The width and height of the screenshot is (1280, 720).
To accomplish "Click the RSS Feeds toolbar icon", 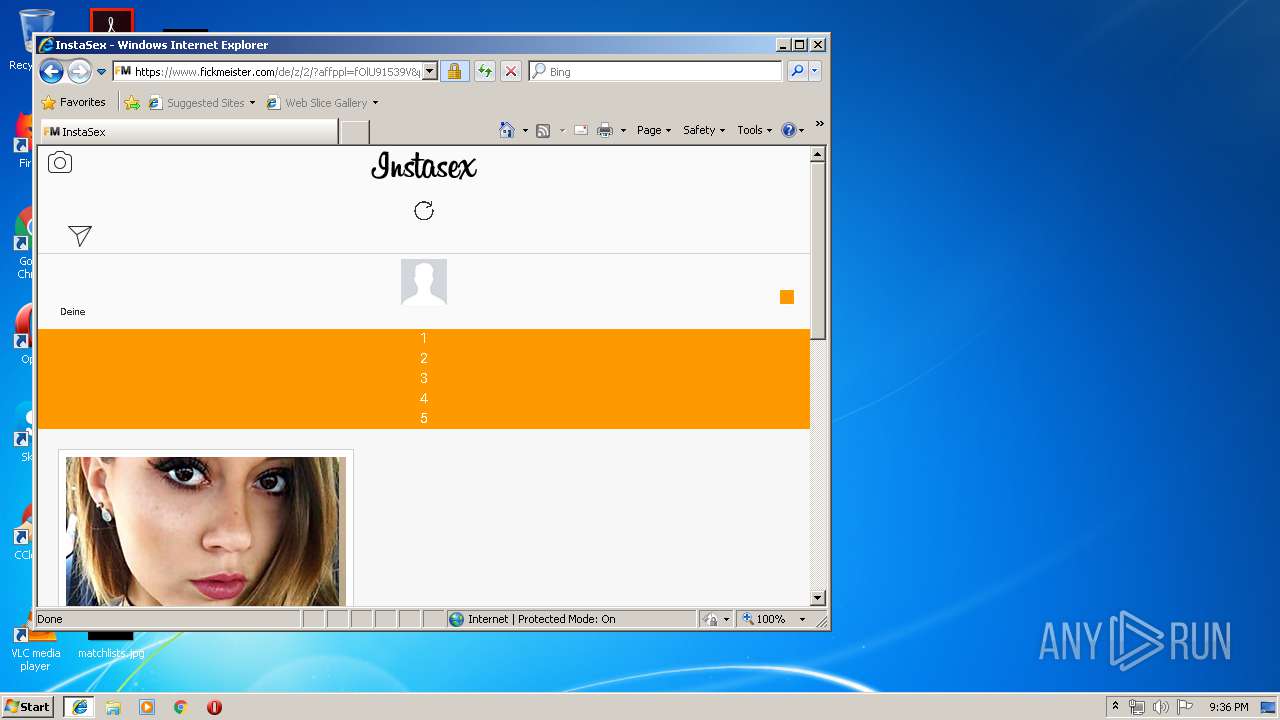I will coord(543,130).
